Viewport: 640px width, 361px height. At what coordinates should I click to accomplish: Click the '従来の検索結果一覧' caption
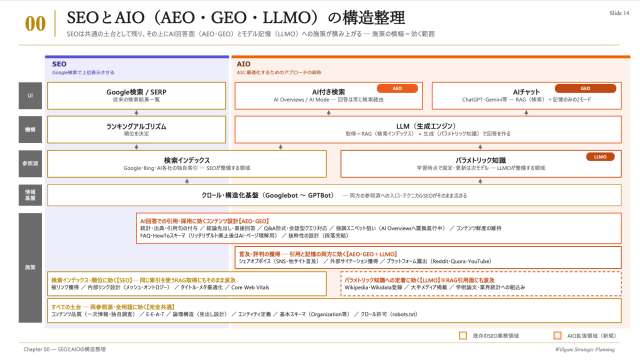136,100
